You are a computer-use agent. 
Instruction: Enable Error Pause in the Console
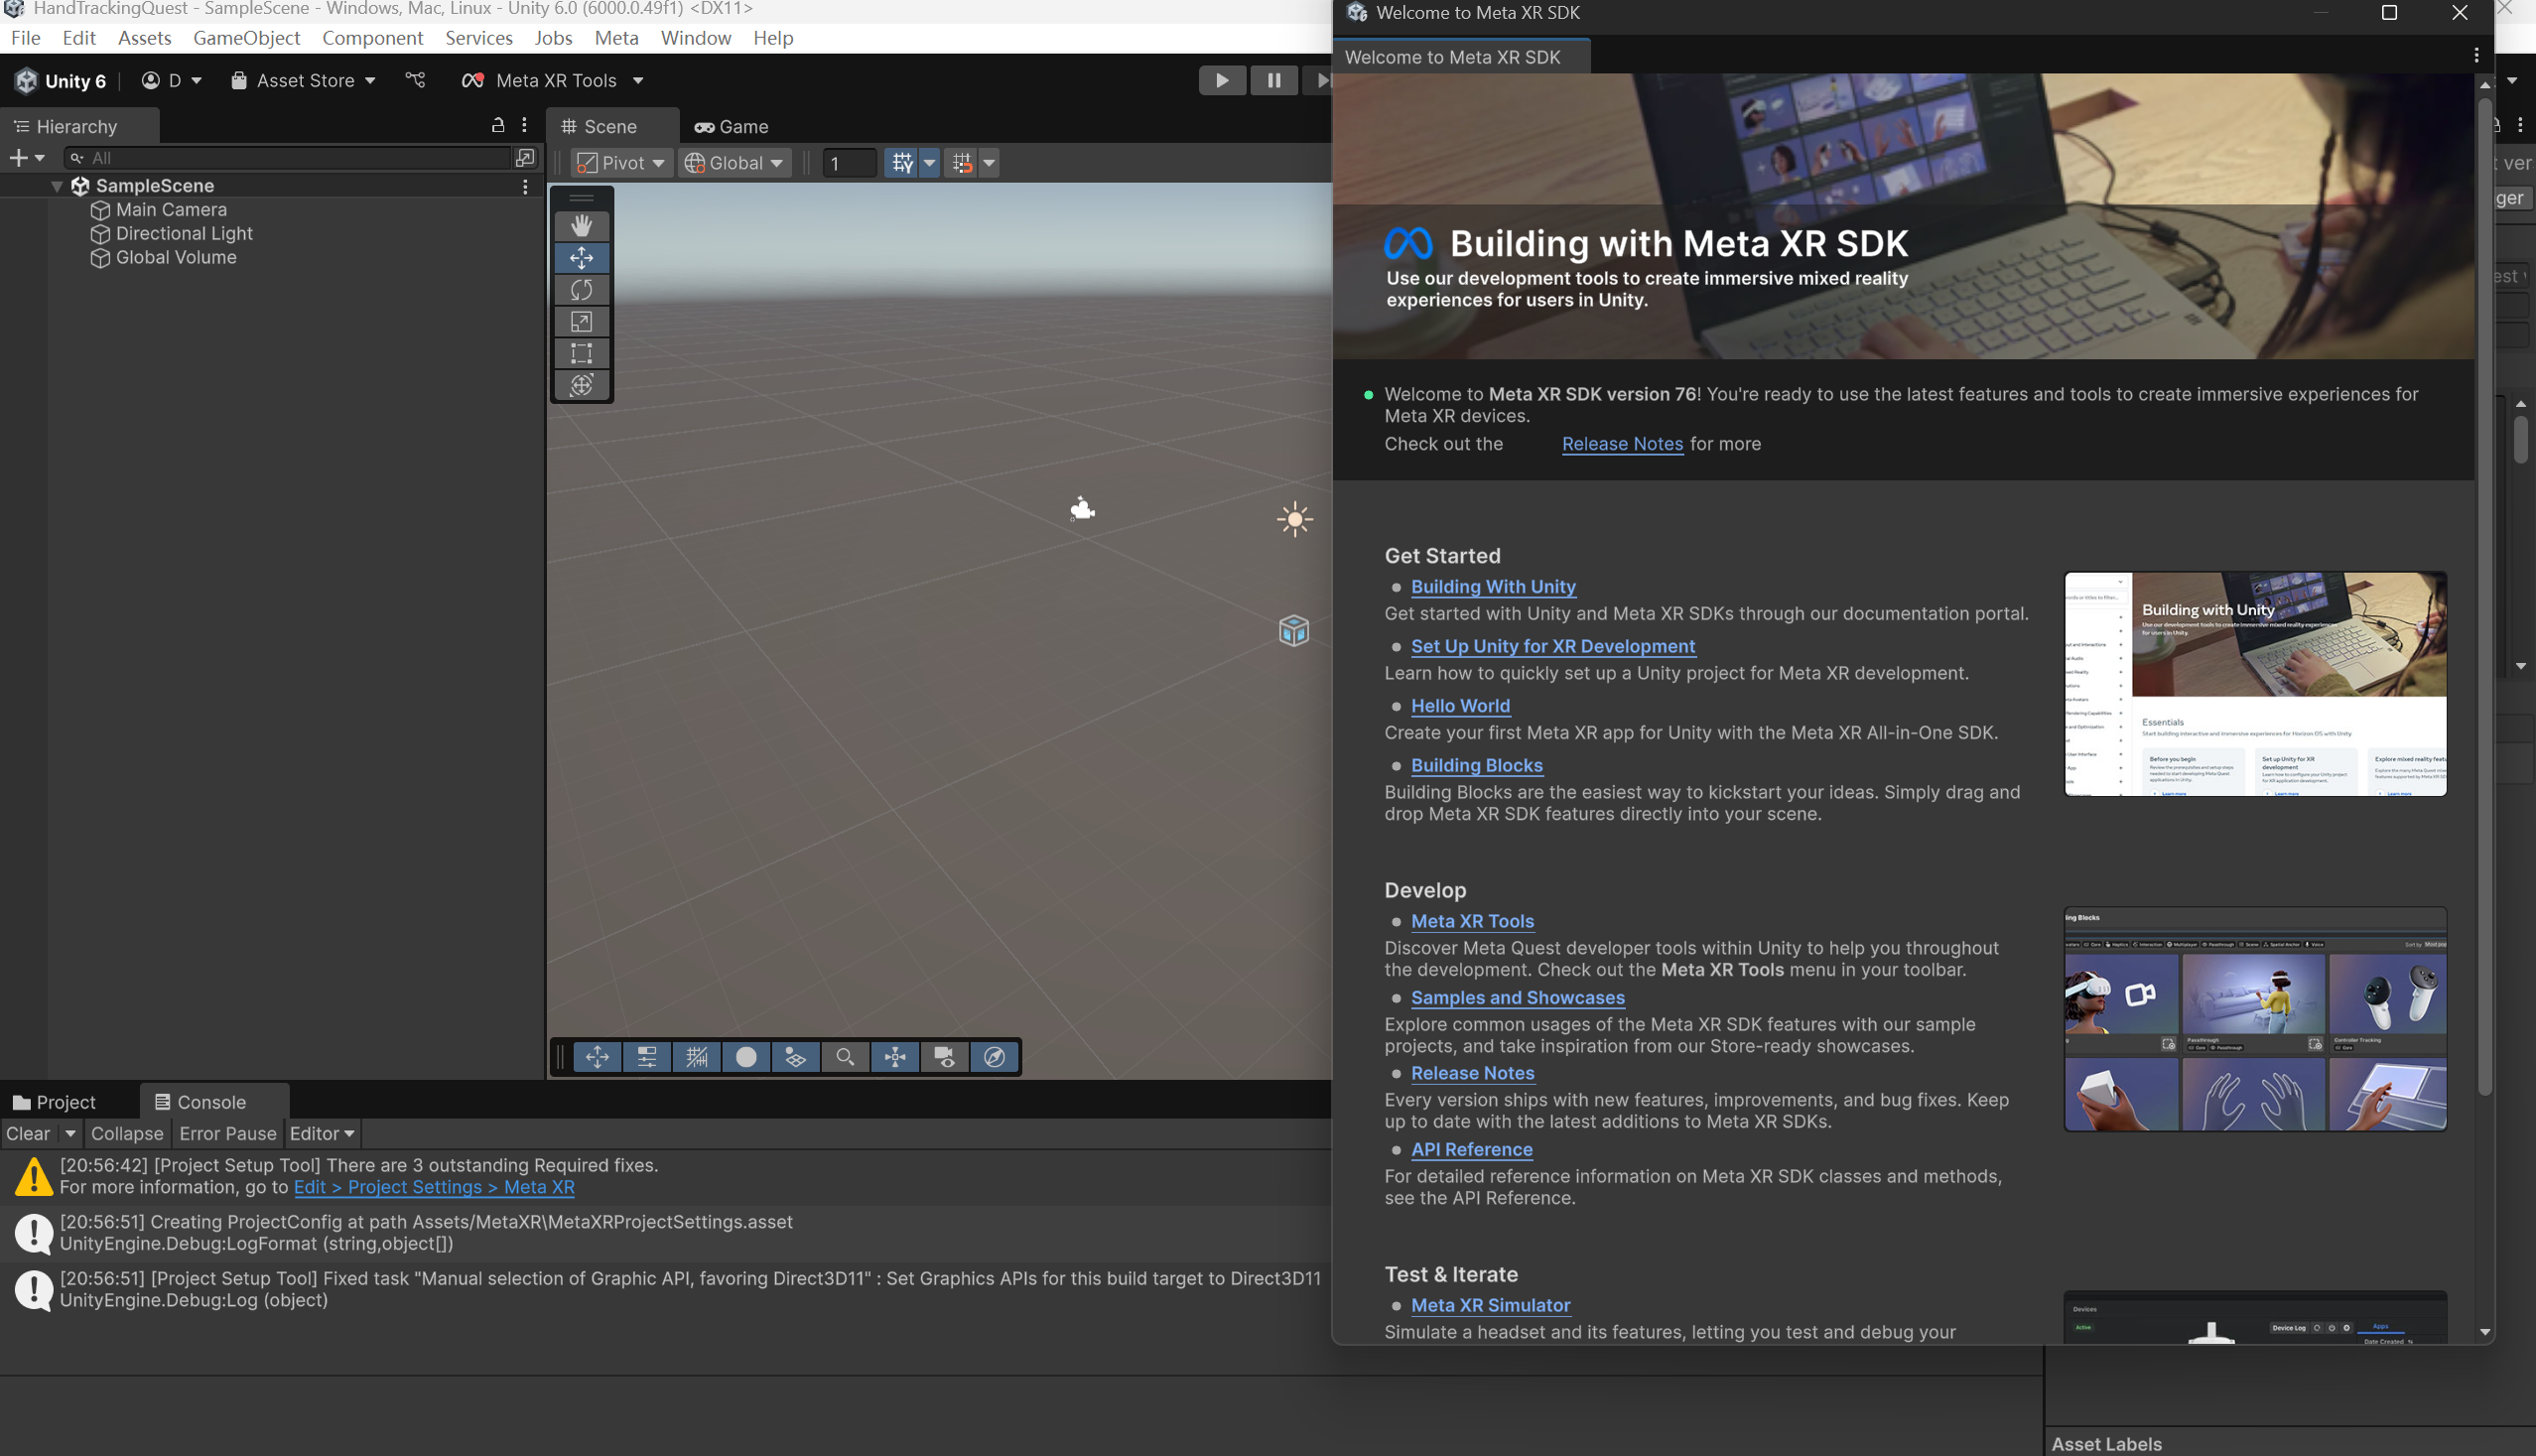[228, 1133]
